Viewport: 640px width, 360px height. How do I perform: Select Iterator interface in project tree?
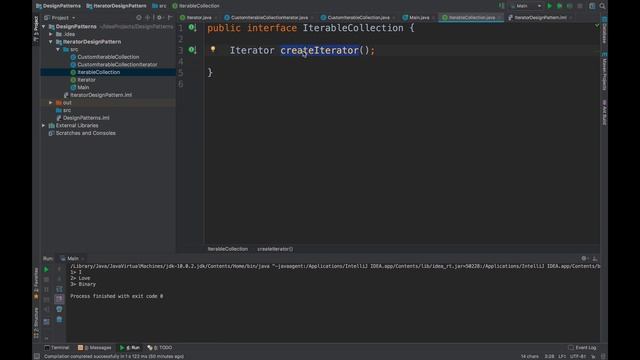pos(86,80)
